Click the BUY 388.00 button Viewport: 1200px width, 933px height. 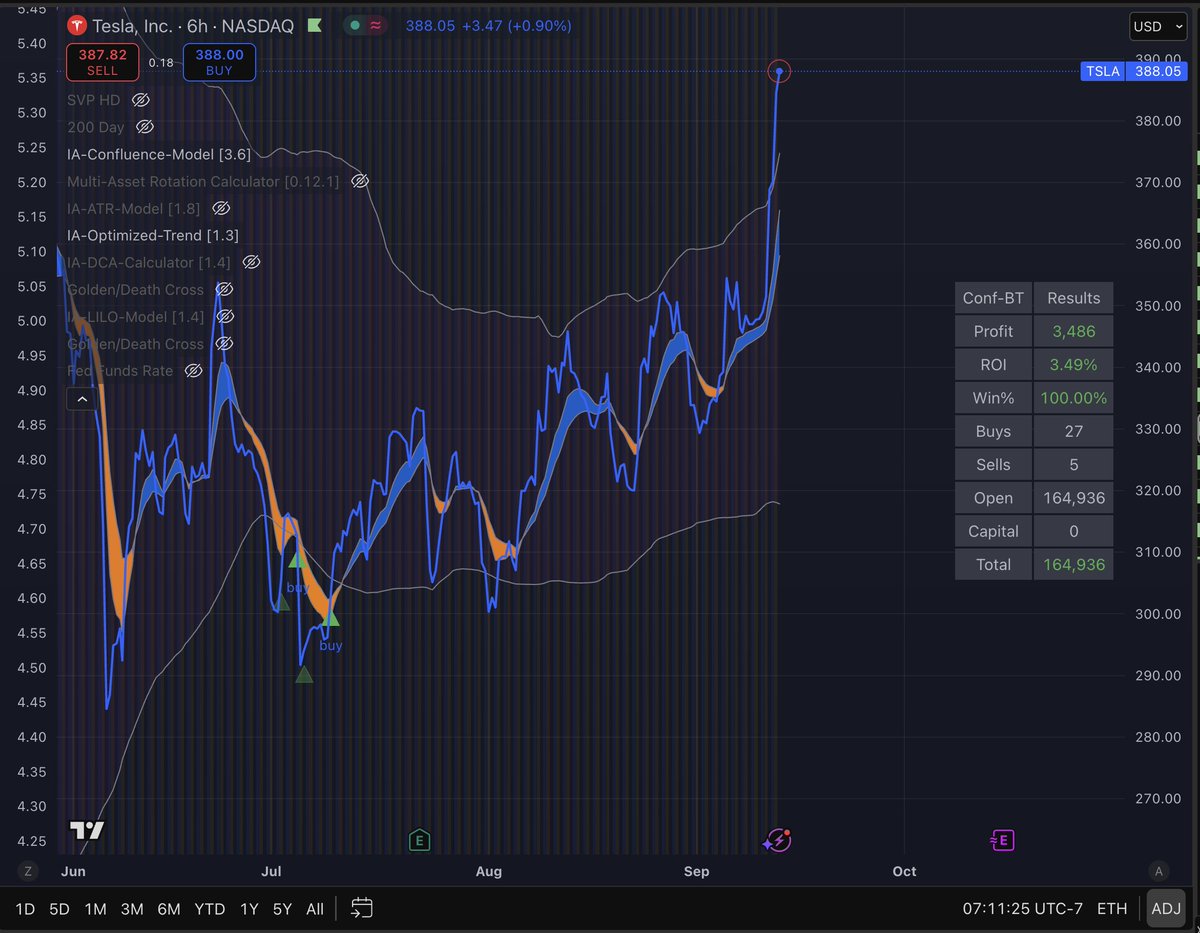[219, 63]
